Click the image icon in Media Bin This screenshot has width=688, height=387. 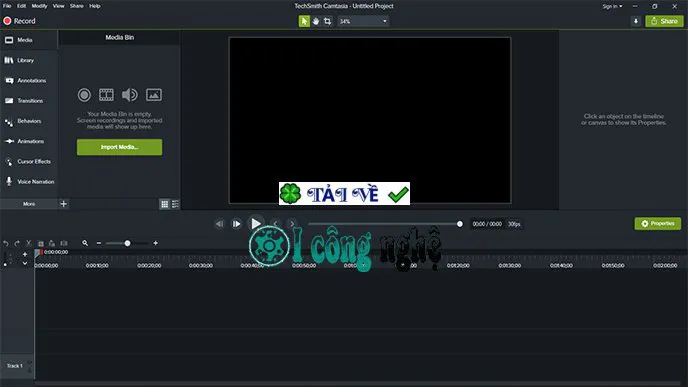pos(154,95)
